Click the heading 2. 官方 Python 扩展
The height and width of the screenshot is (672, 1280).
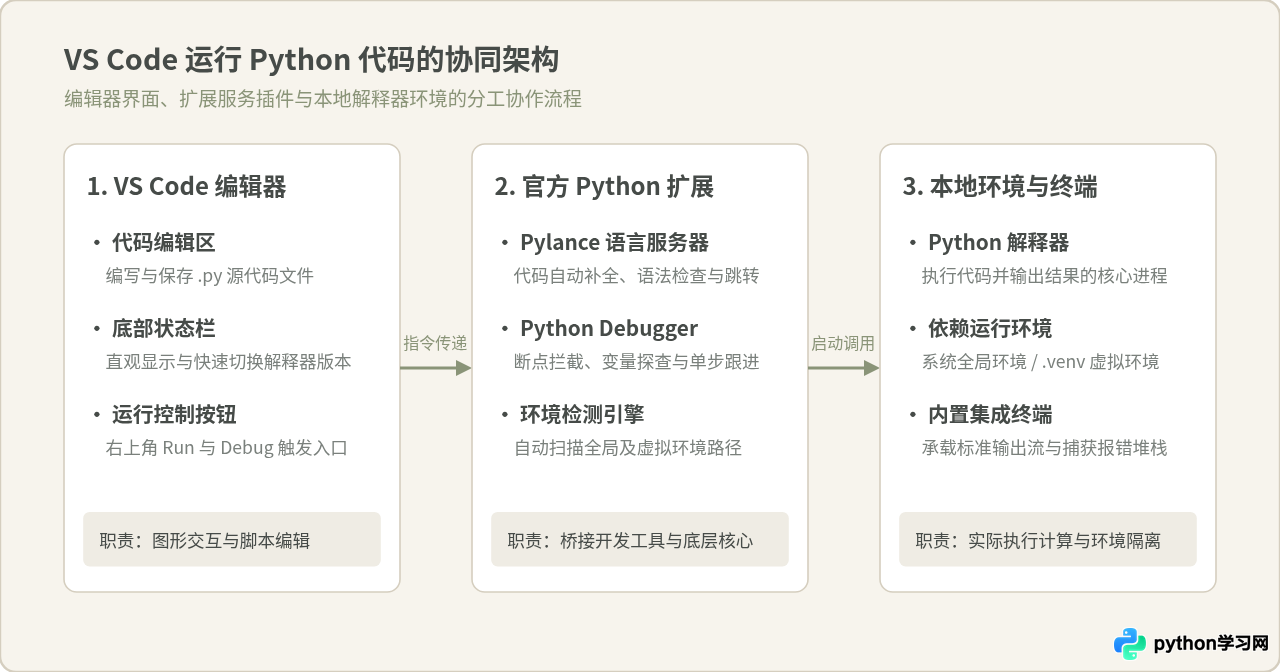[604, 186]
